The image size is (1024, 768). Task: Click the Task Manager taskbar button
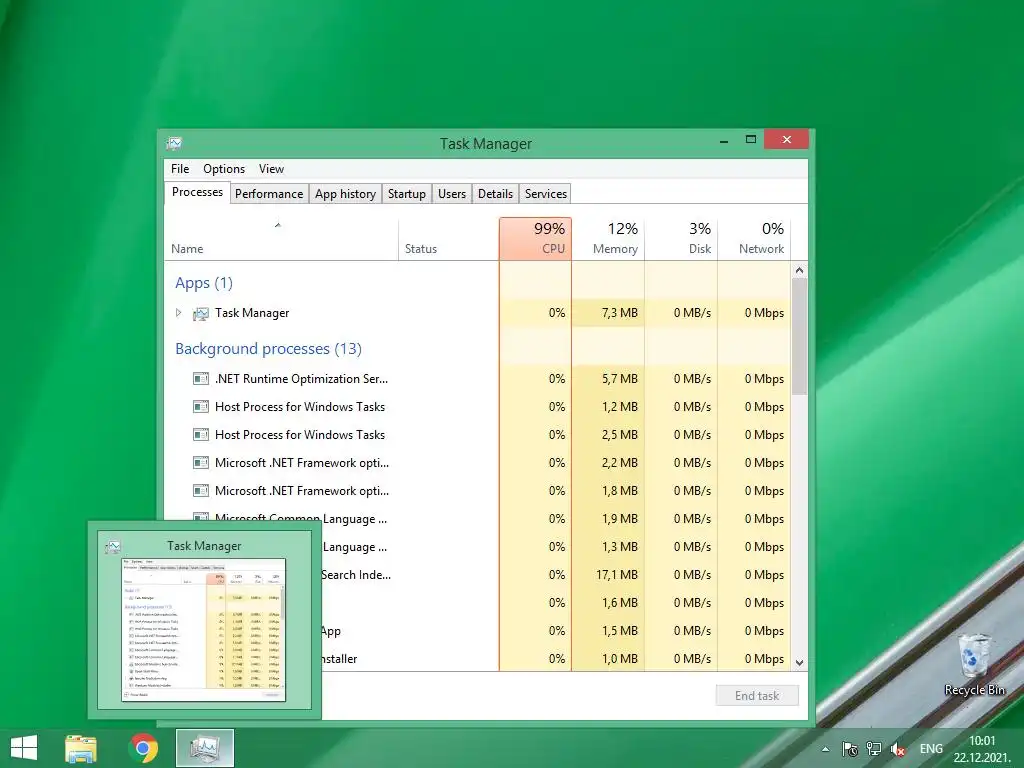point(205,748)
